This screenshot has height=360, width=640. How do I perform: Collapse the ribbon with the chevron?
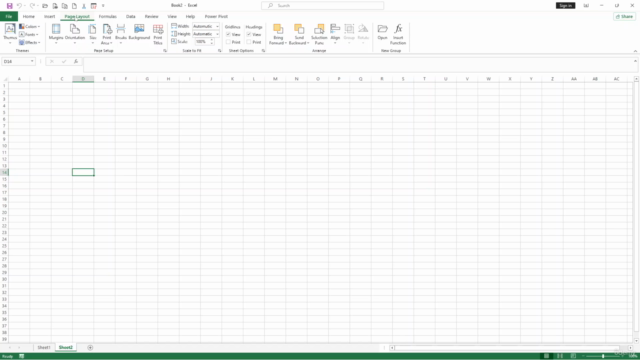pyautogui.click(x=635, y=51)
